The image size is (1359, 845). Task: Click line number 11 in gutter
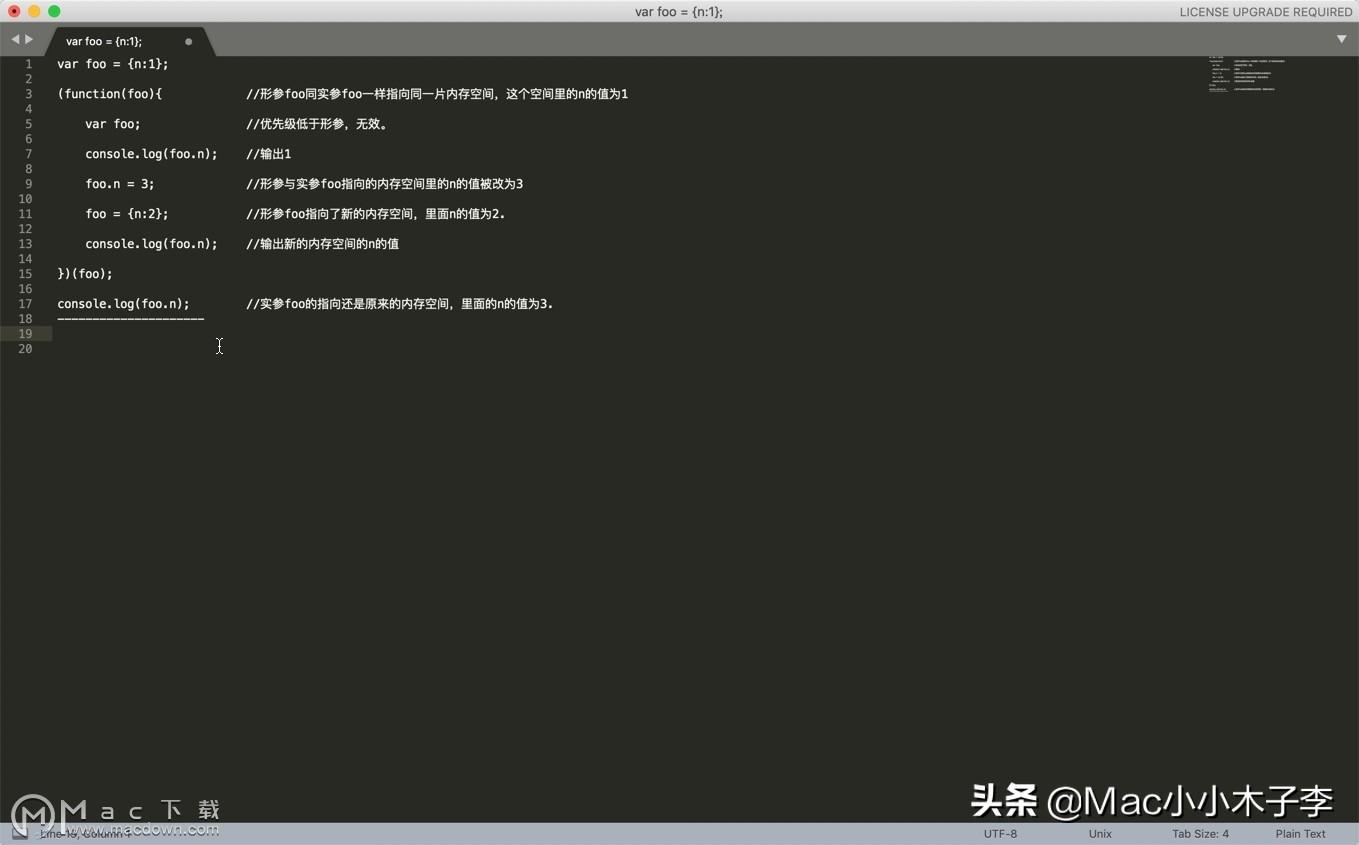click(25, 214)
